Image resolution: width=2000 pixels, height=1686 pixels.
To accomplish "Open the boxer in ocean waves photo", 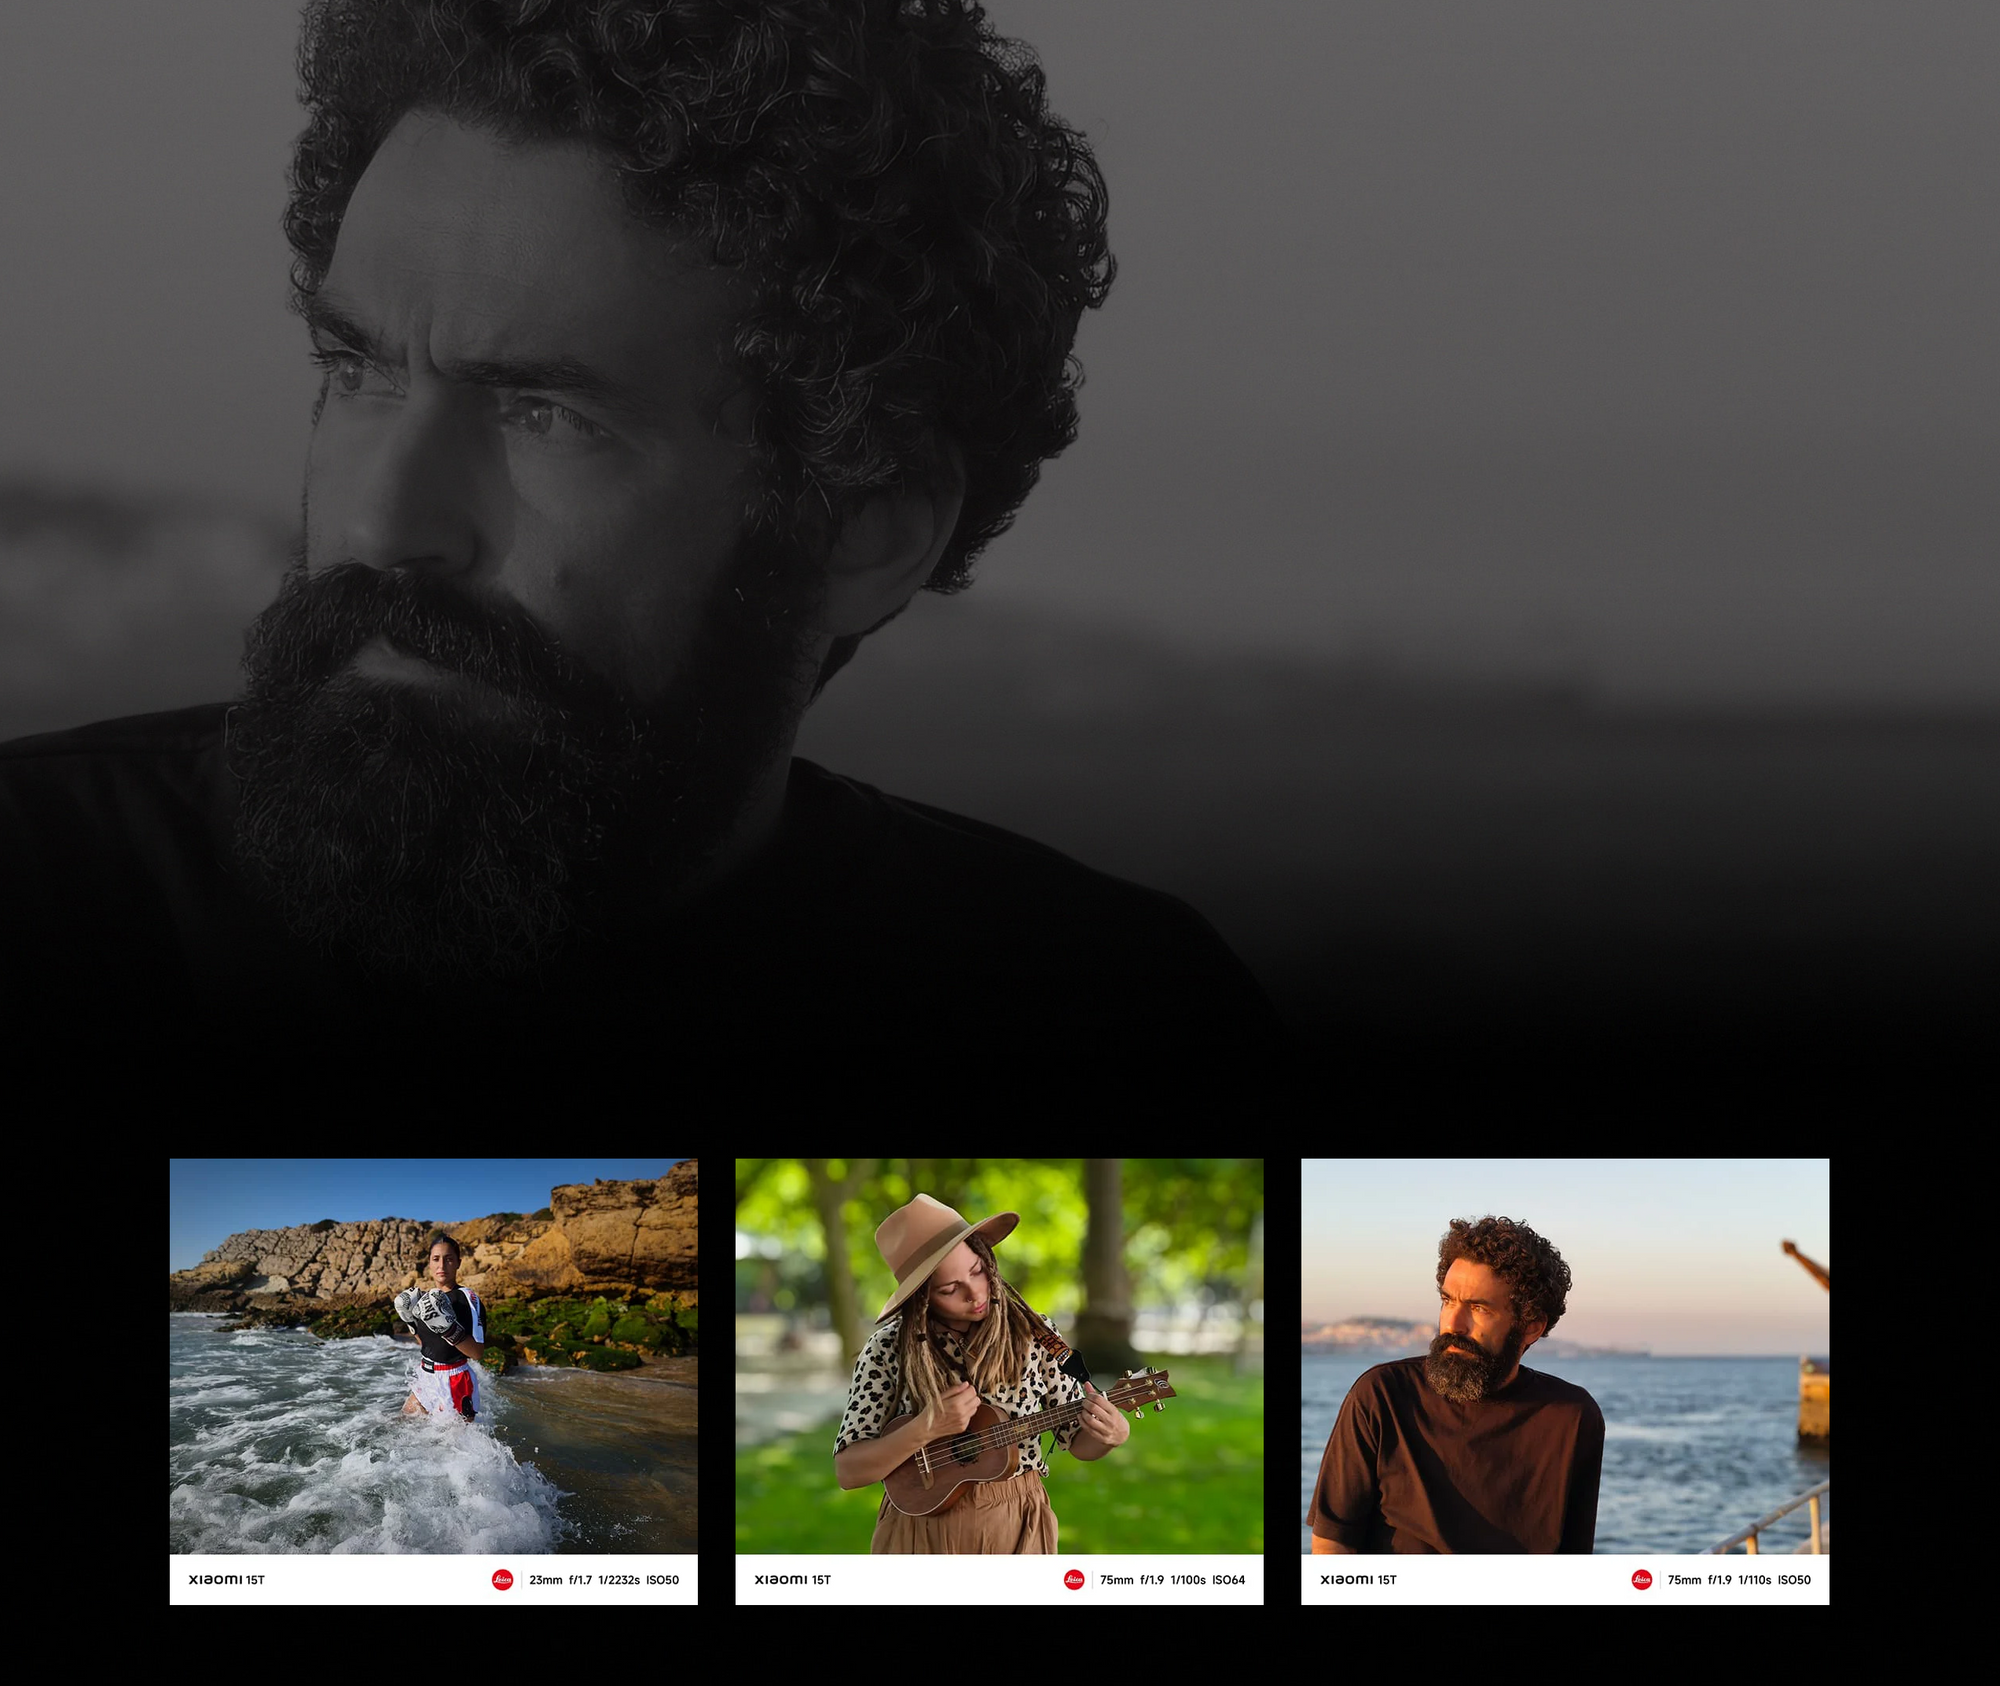I will (433, 1356).
